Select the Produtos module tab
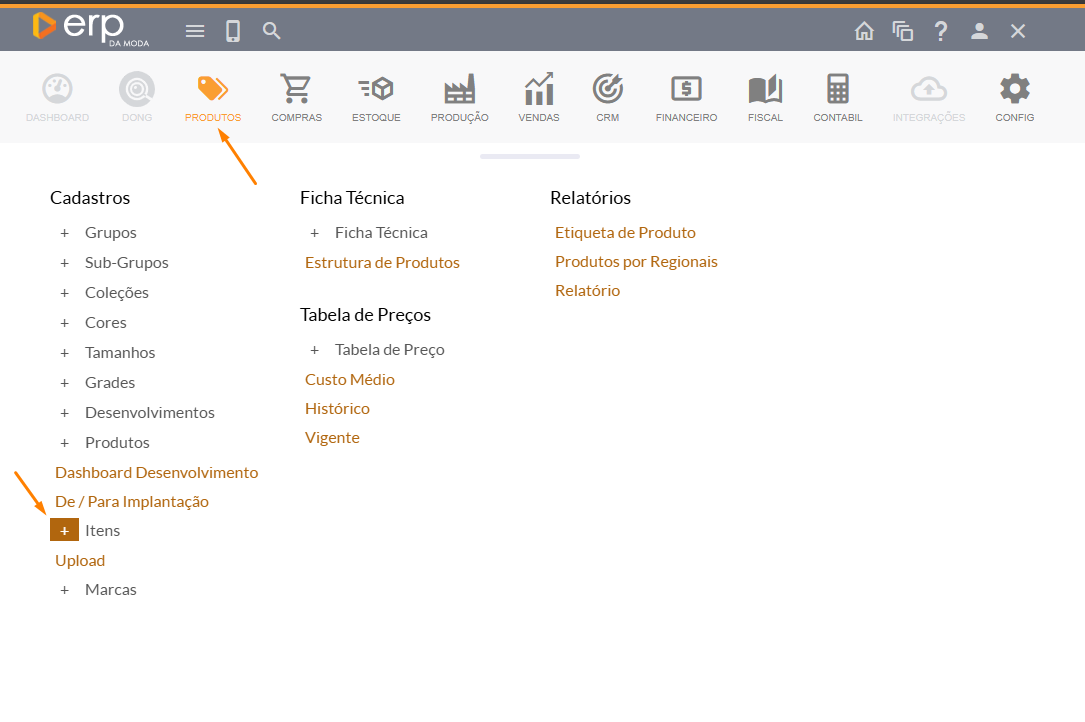Screen dimensions: 1085x722 coord(212,98)
